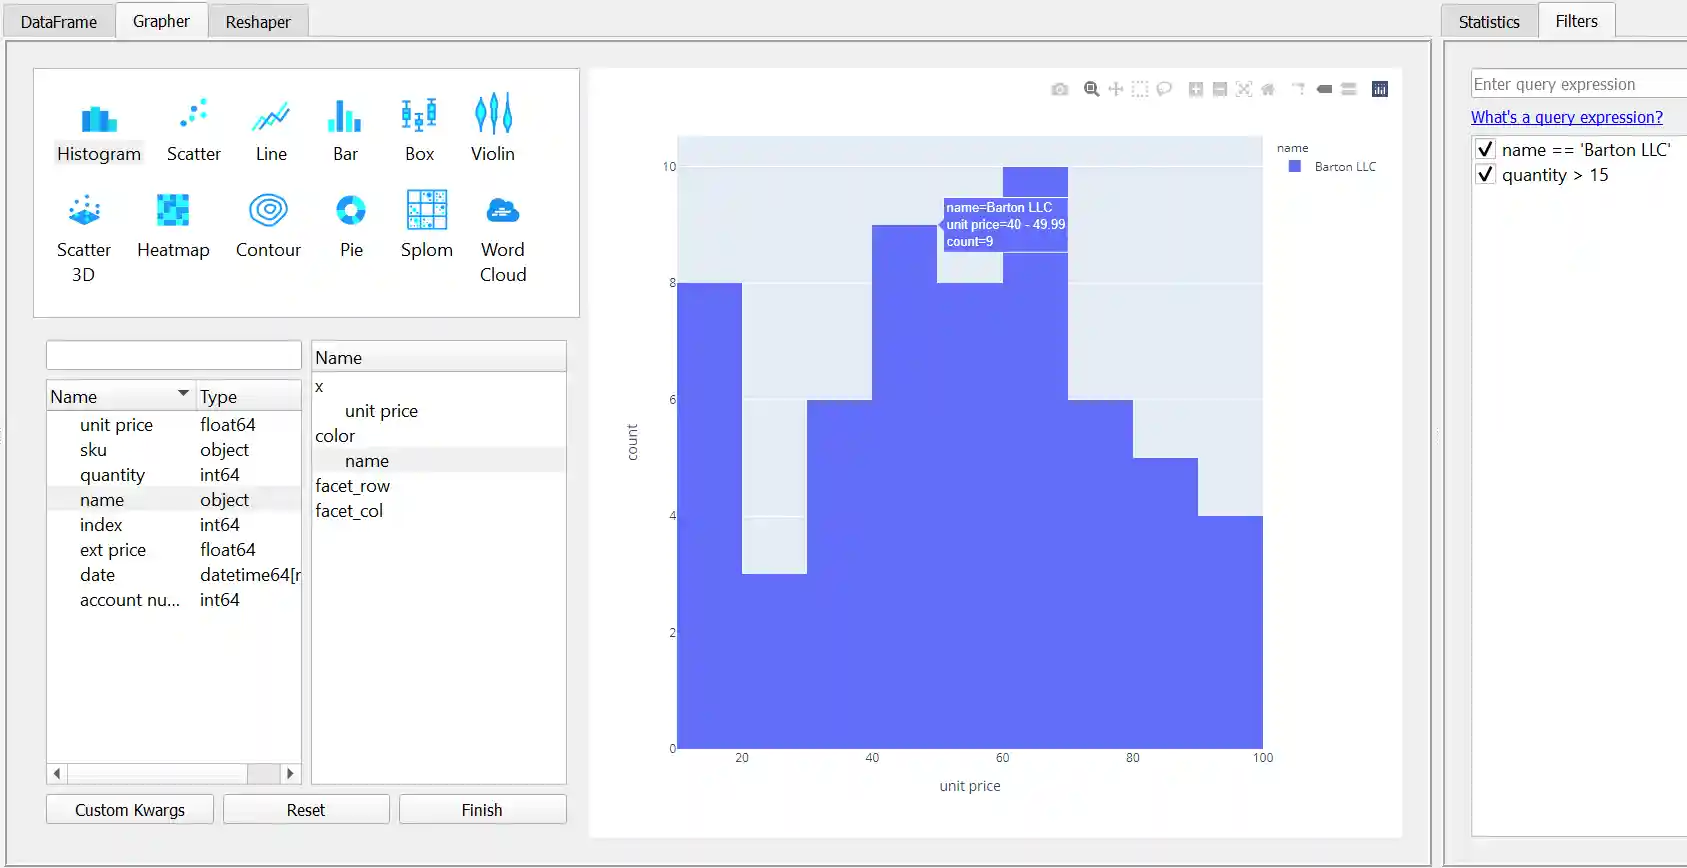The height and width of the screenshot is (868, 1687).
Task: Click the Finish button
Action: click(482, 810)
